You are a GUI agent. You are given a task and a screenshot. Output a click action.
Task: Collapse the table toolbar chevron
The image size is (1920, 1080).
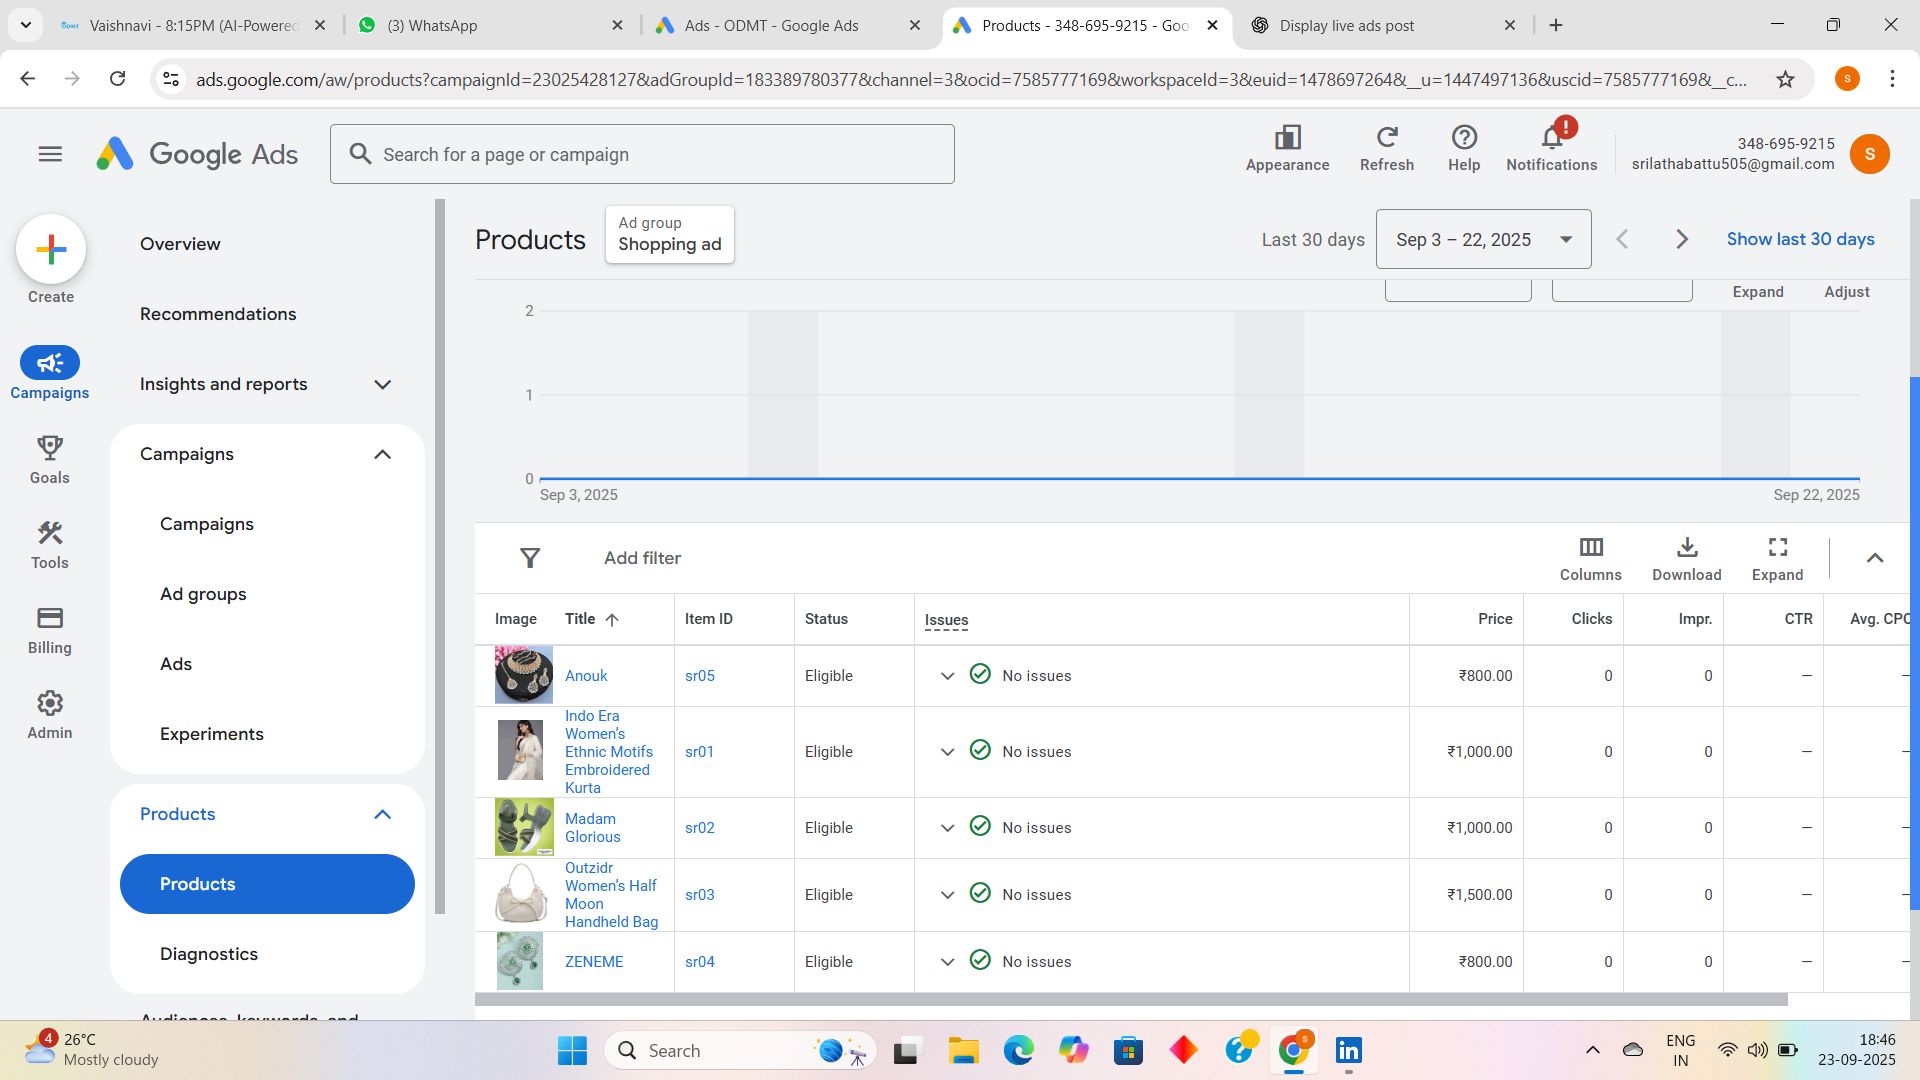[1874, 558]
